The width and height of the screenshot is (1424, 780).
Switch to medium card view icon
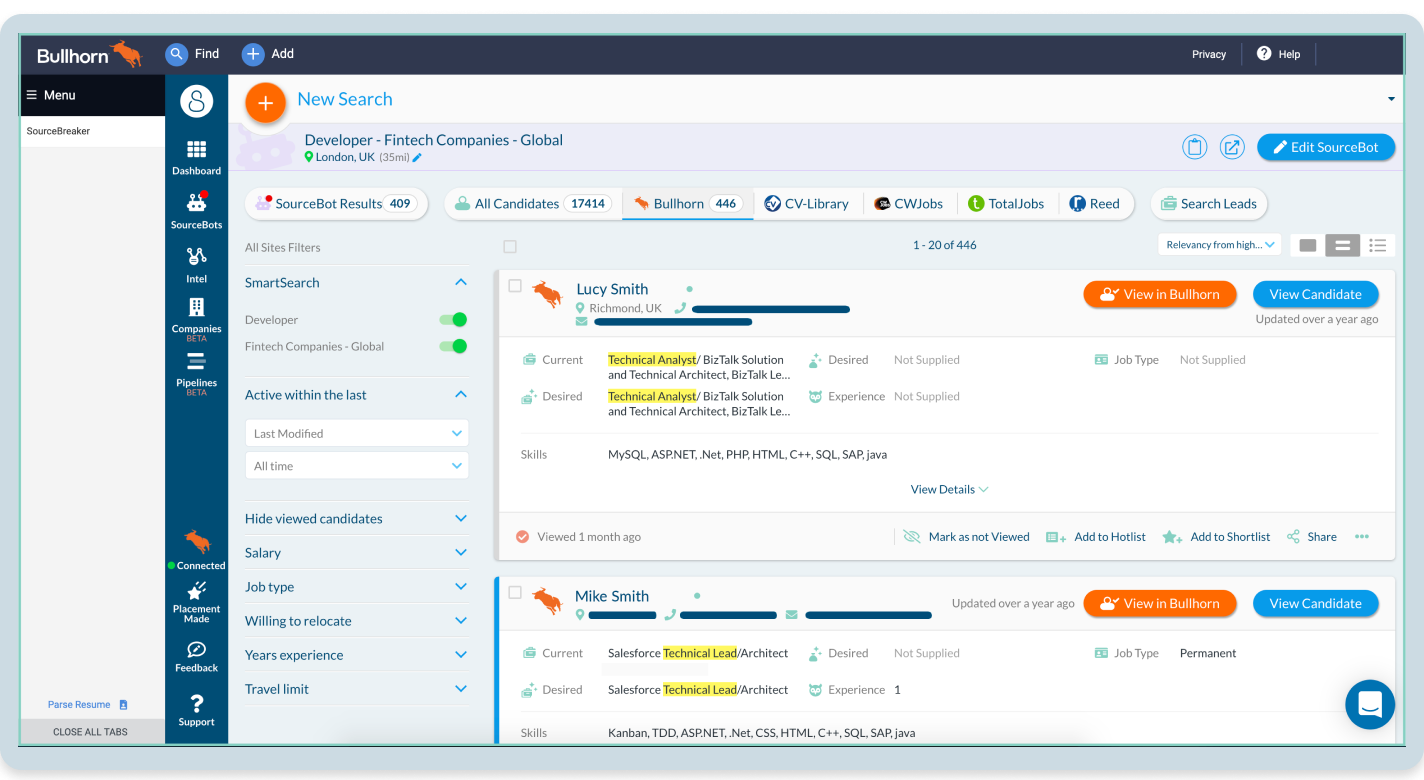1342,245
